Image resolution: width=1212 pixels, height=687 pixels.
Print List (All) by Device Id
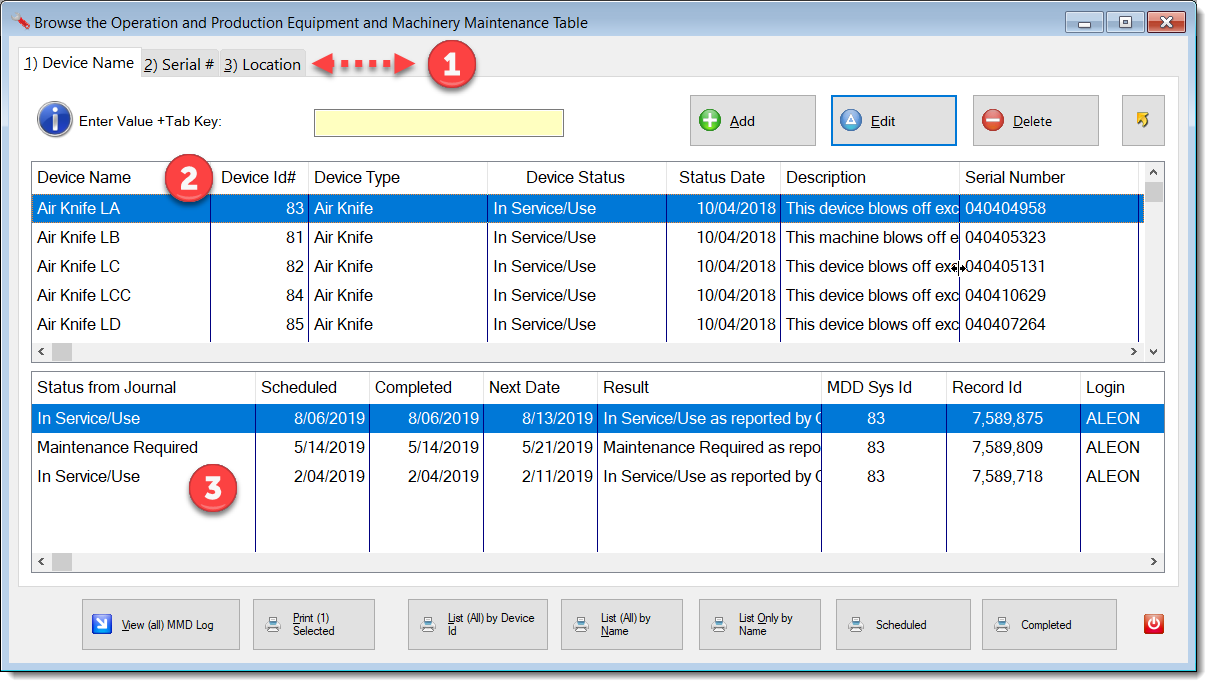point(477,625)
